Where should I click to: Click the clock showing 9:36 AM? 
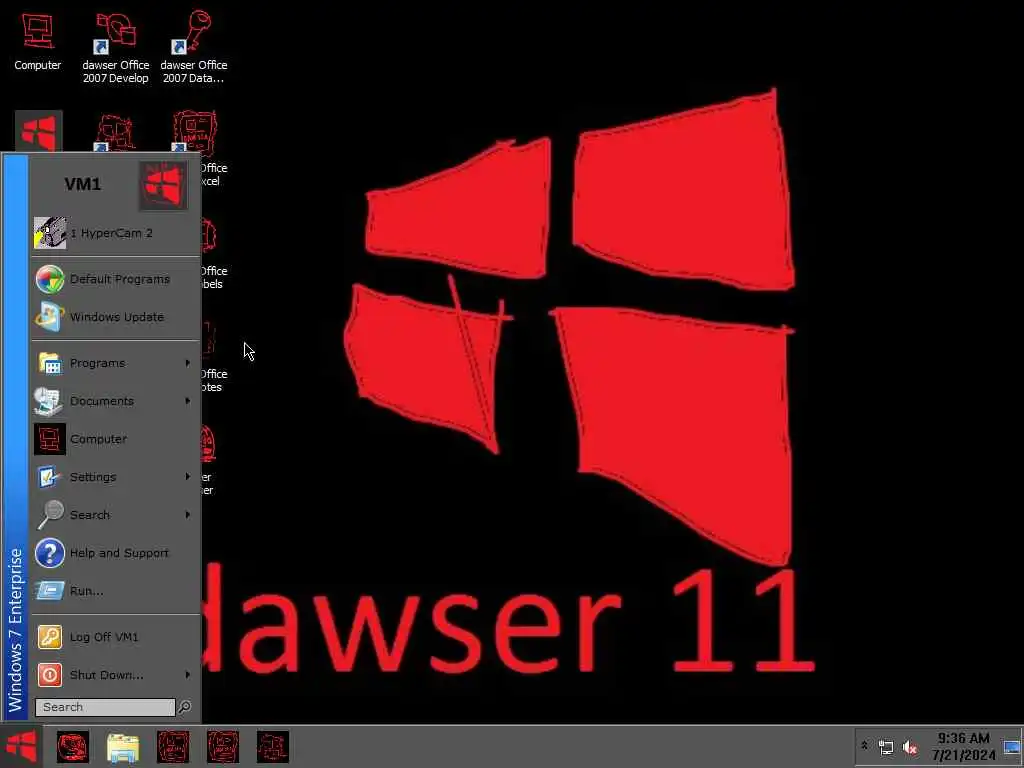(x=963, y=746)
